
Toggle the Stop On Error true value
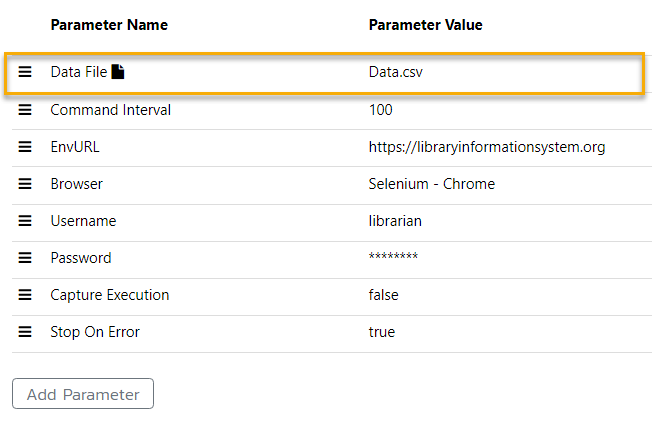tap(382, 332)
